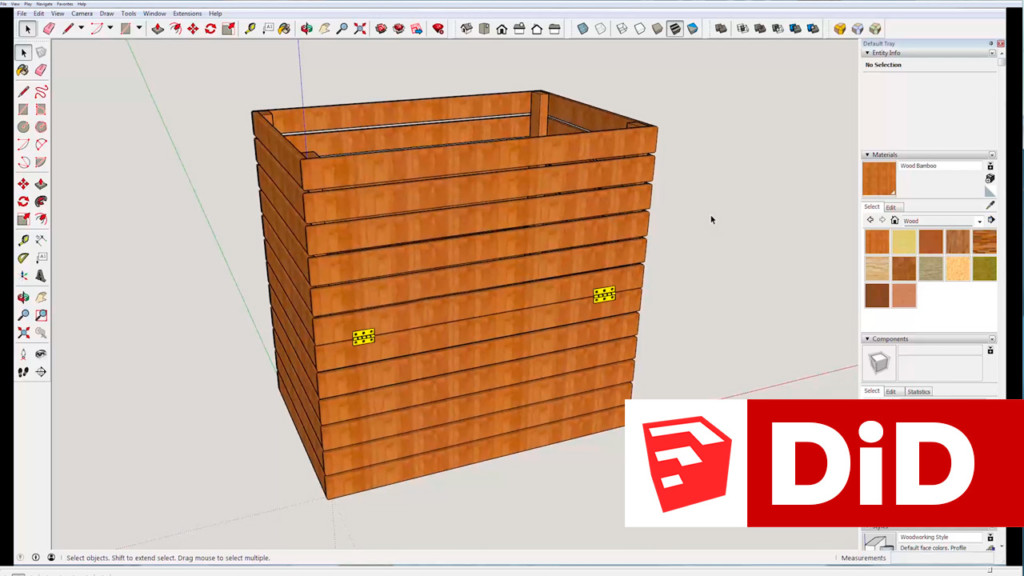This screenshot has height=576, width=1024.
Task: Go to home In Model materials
Action: (x=895, y=220)
